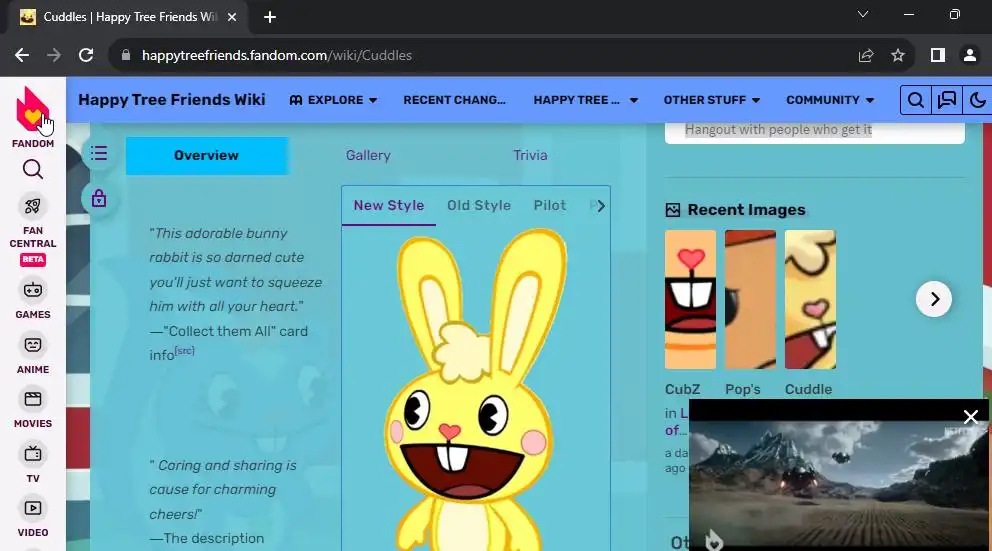Expand the Community dropdown menu
Viewport: 992px width, 551px height.
830,100
